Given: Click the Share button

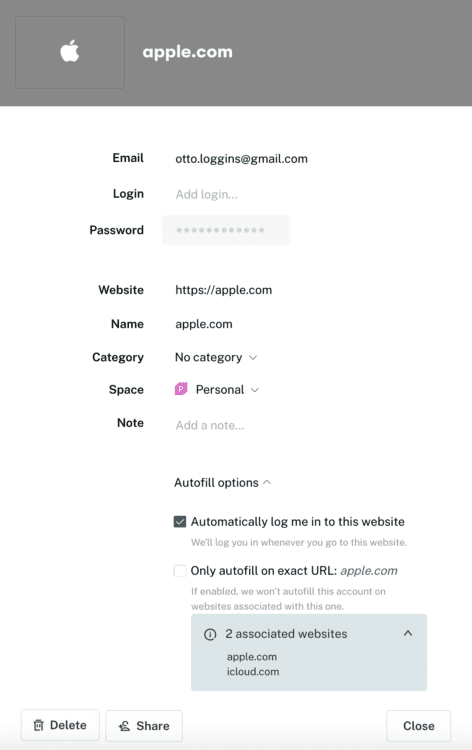Looking at the screenshot, I should tap(144, 726).
